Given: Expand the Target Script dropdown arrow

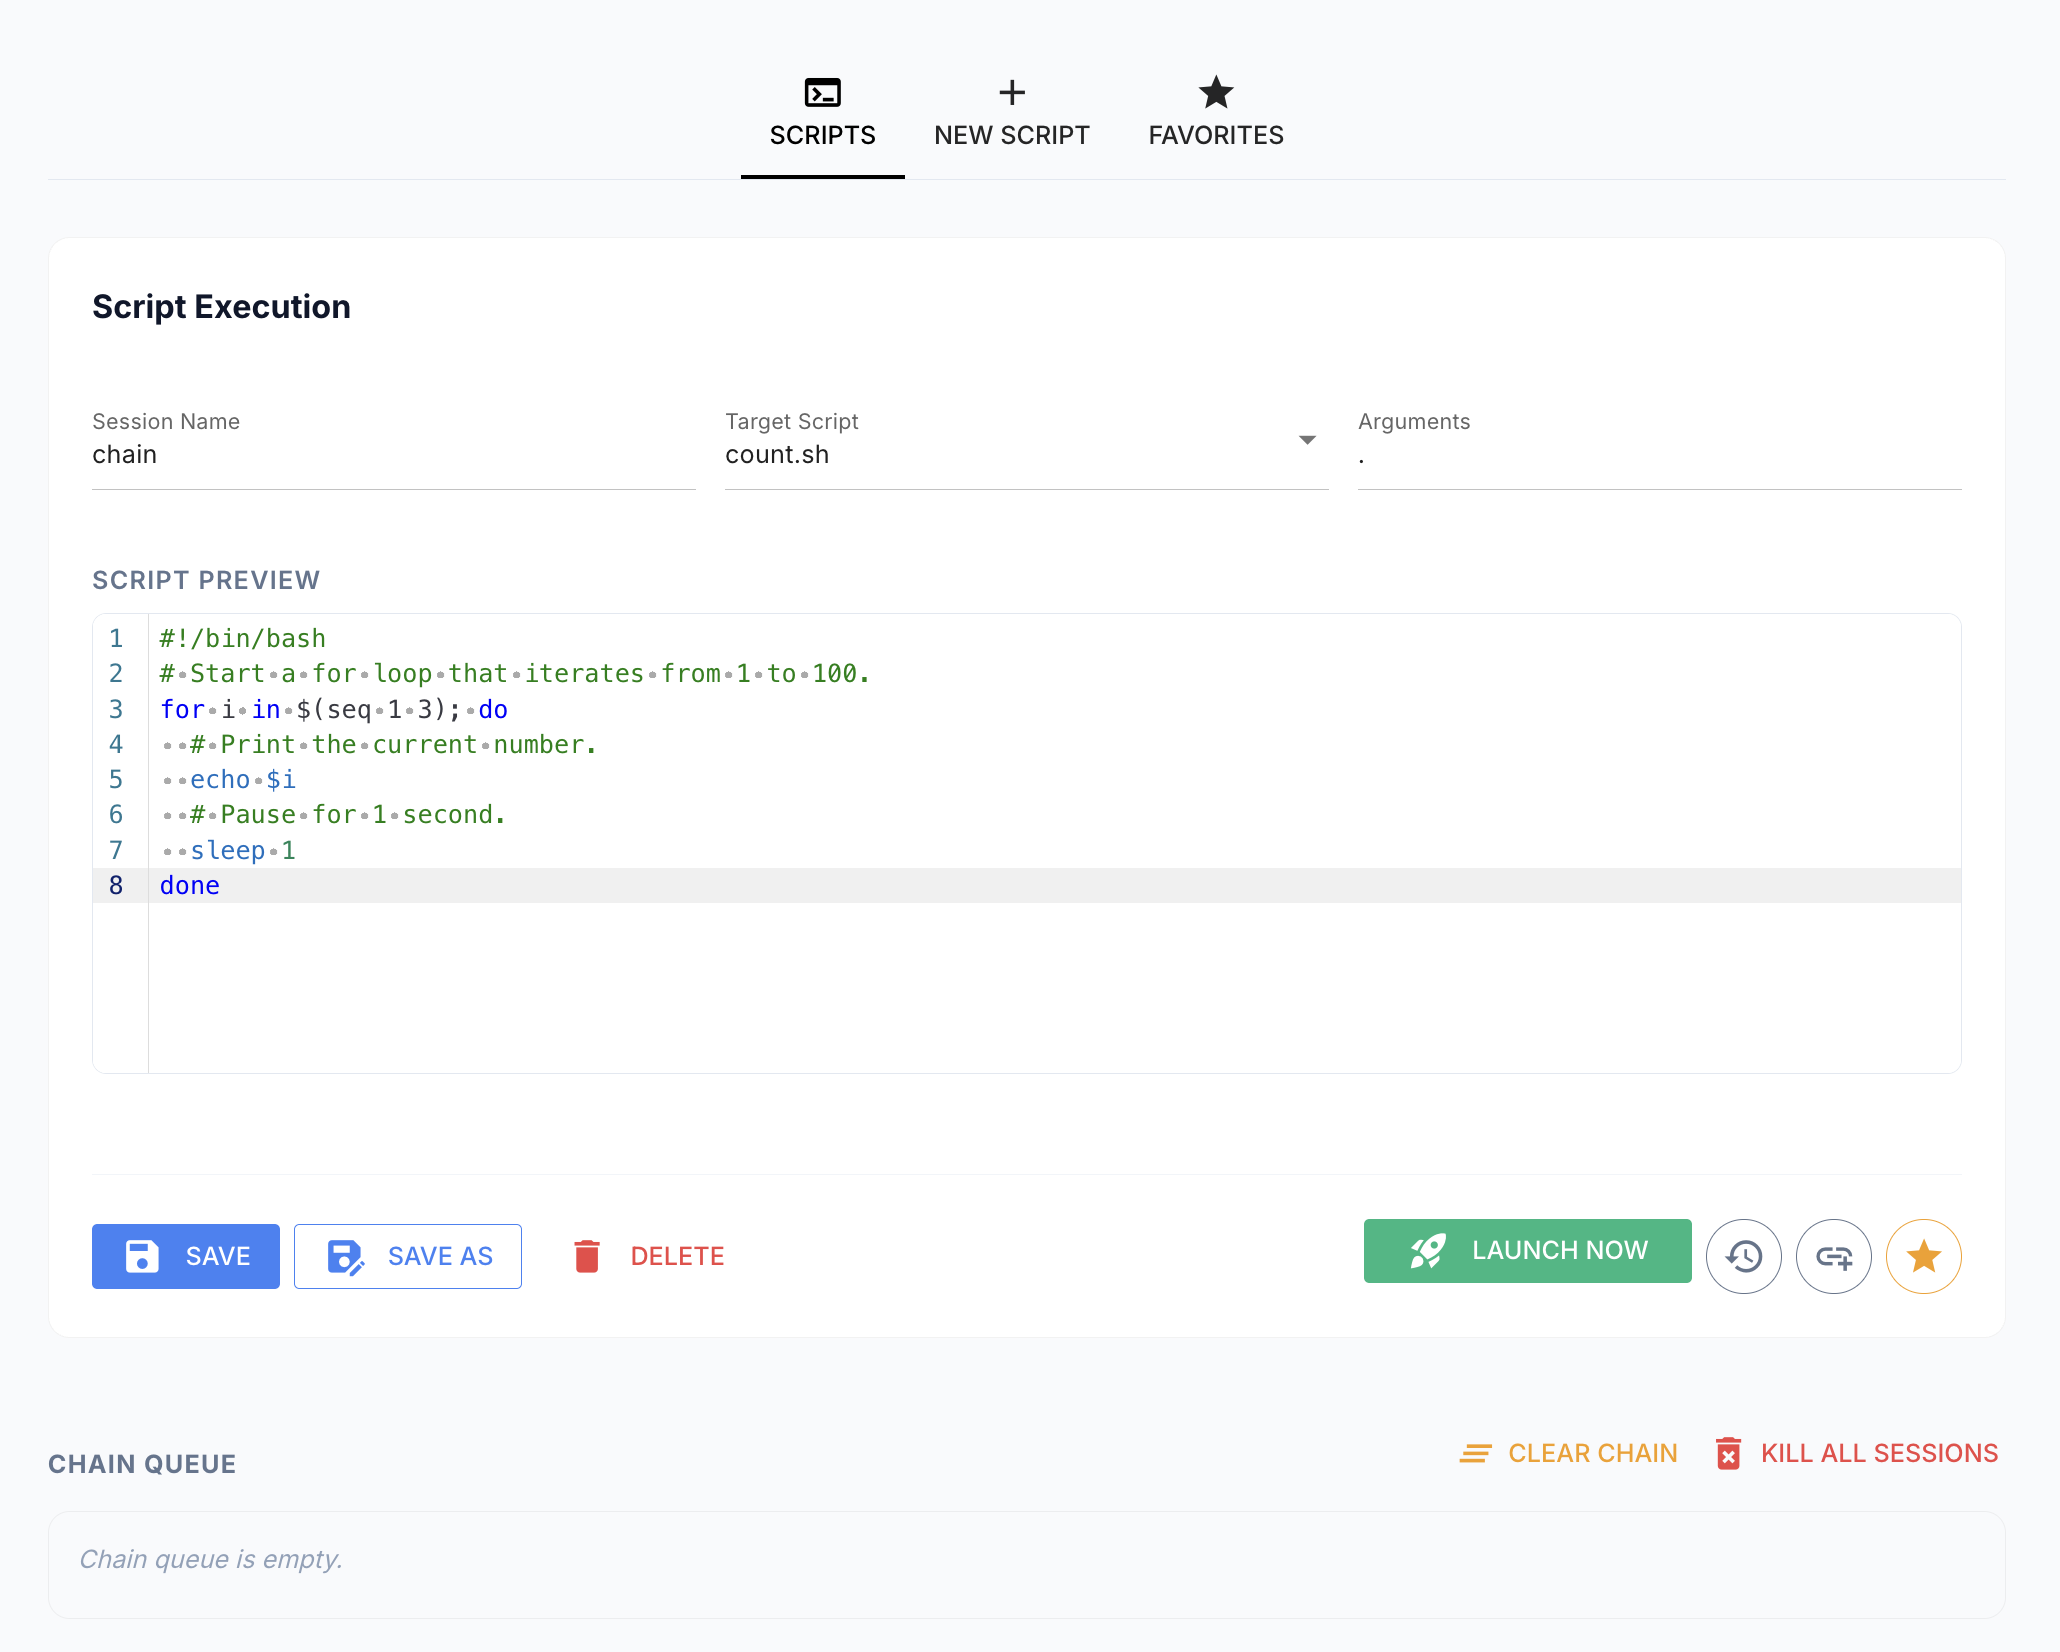Looking at the screenshot, I should [1307, 440].
